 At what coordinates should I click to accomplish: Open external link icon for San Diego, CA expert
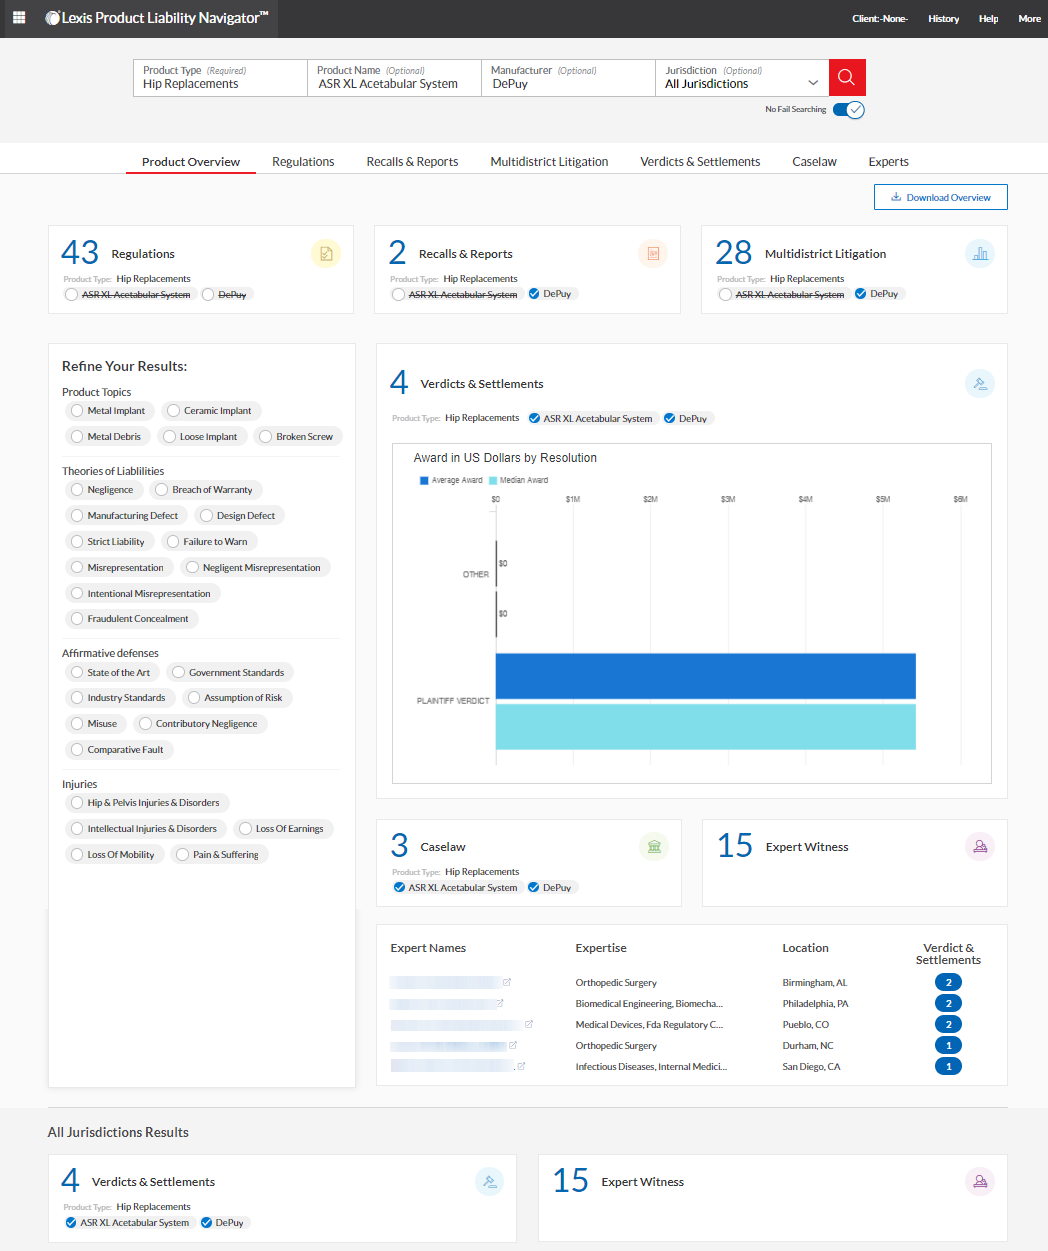tap(521, 1066)
